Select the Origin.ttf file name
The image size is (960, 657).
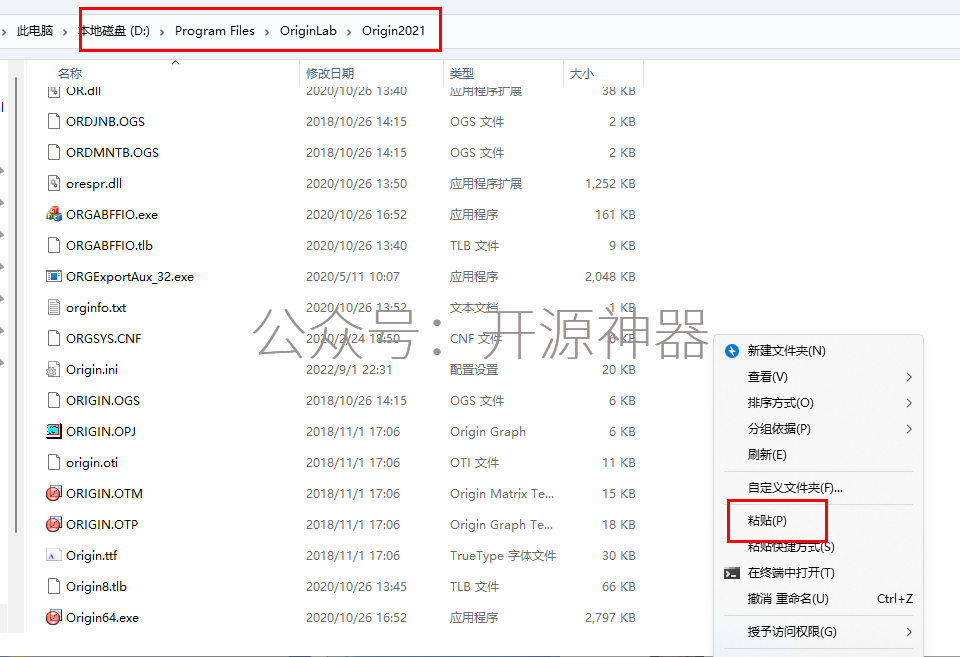tap(91, 555)
